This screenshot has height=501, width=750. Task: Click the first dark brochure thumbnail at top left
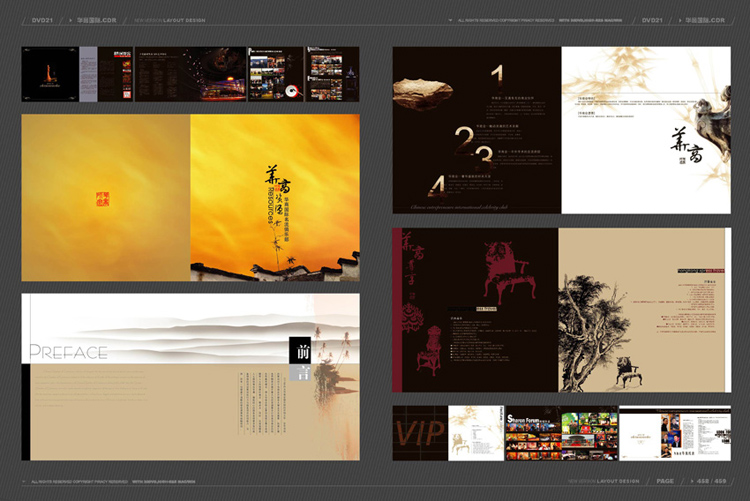point(50,74)
